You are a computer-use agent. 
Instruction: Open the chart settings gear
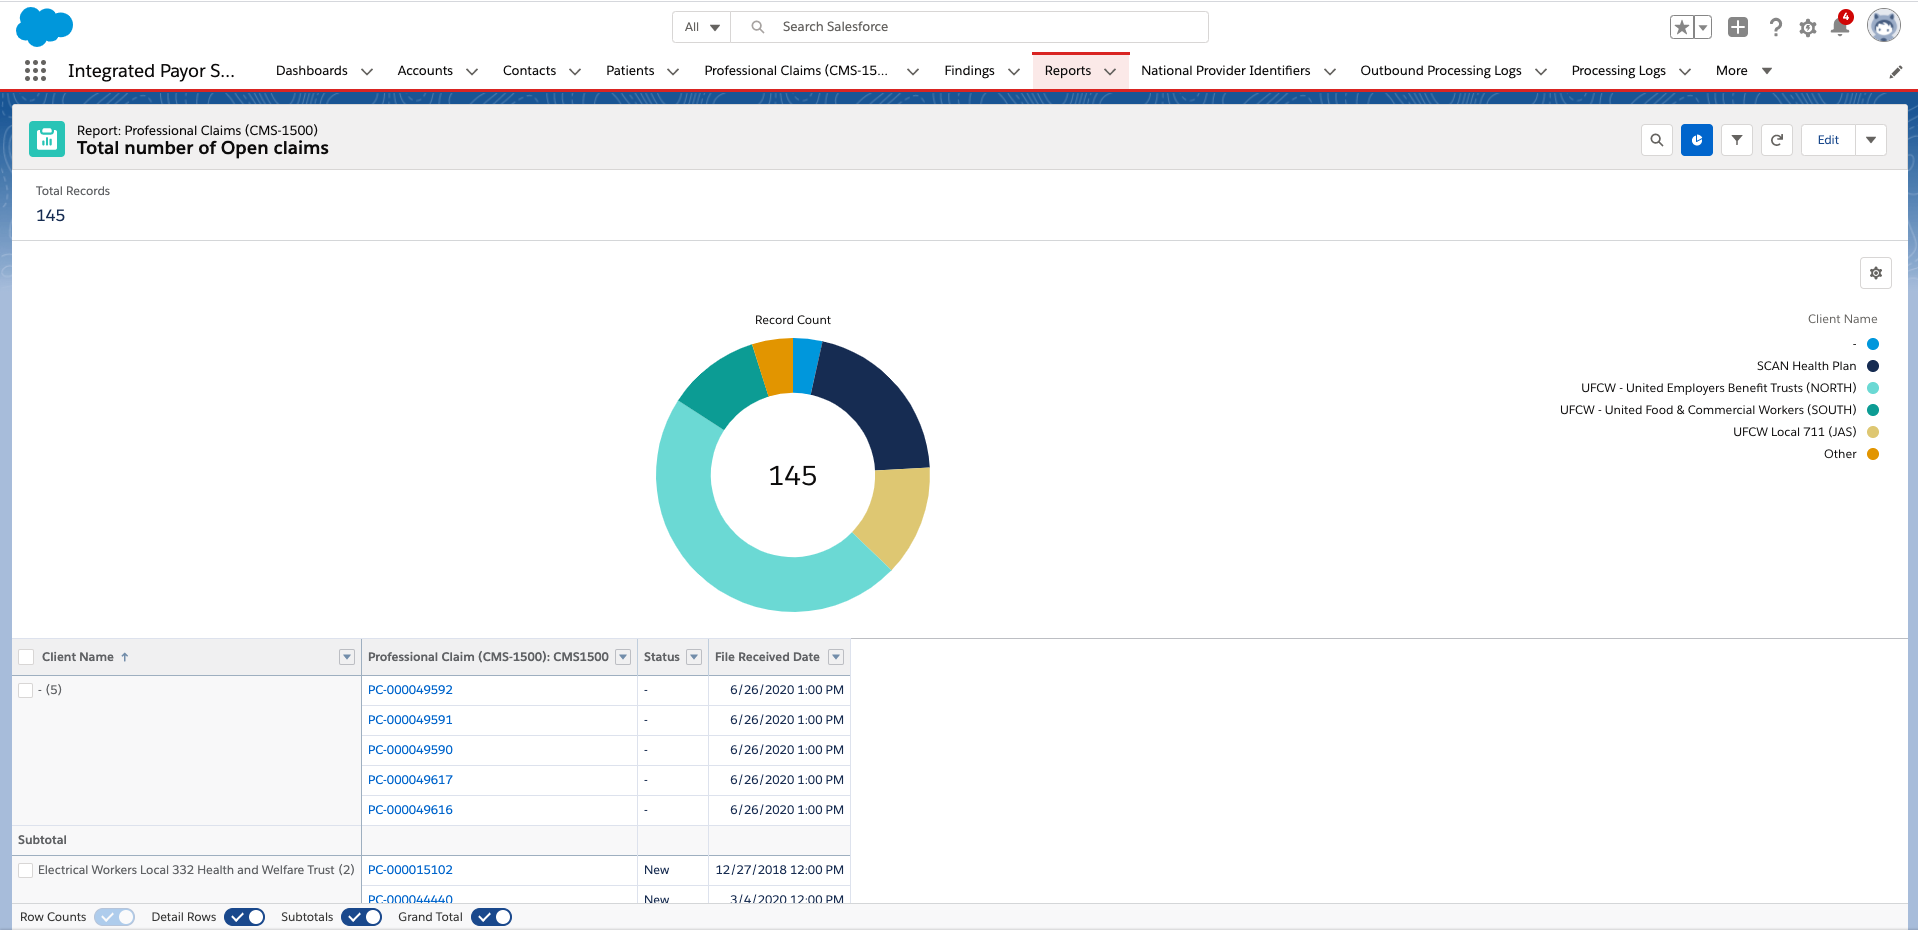tap(1876, 273)
